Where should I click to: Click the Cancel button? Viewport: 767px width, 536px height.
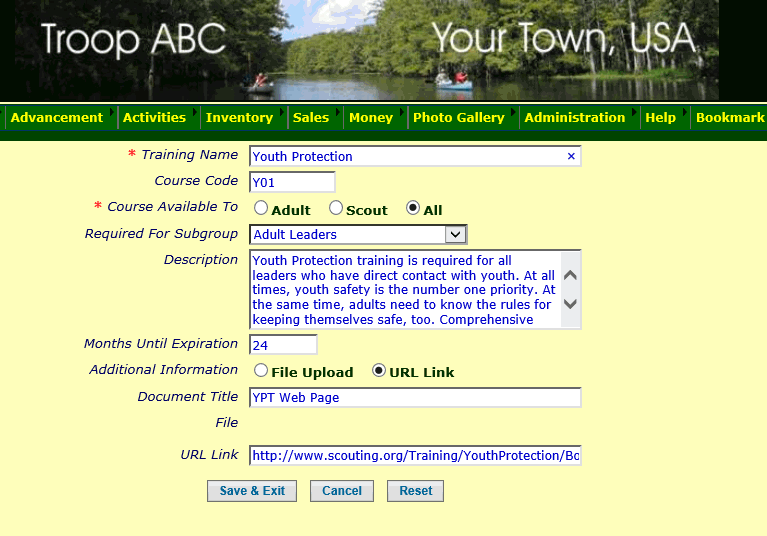(342, 491)
